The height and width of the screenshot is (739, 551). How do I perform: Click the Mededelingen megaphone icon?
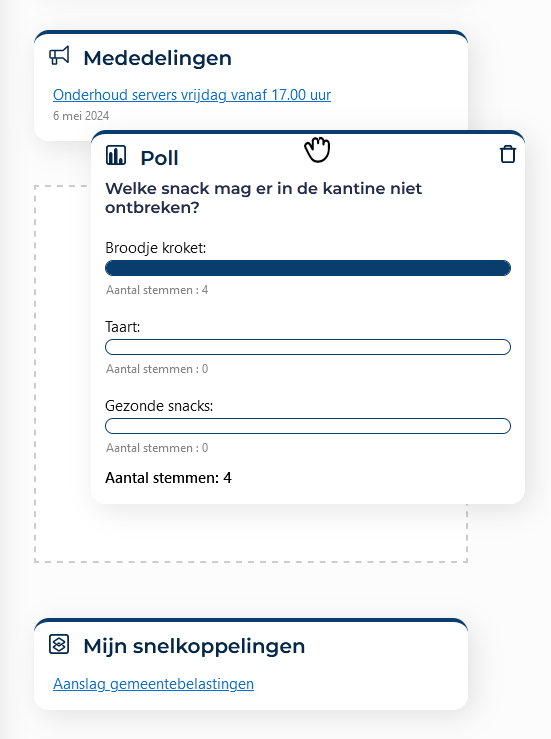pyautogui.click(x=59, y=56)
